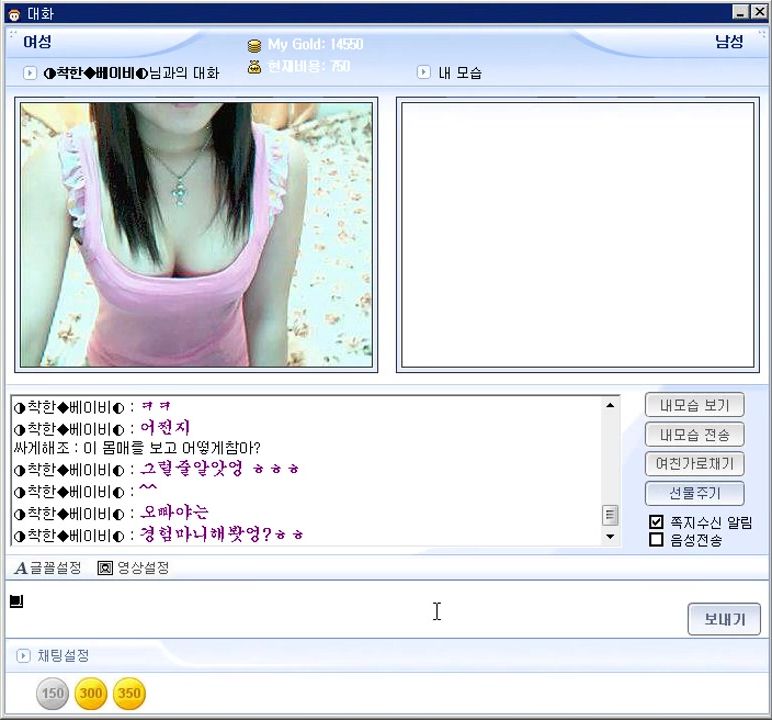Click the 현재비용 money bag icon
This screenshot has width=772, height=720.
pyautogui.click(x=254, y=67)
